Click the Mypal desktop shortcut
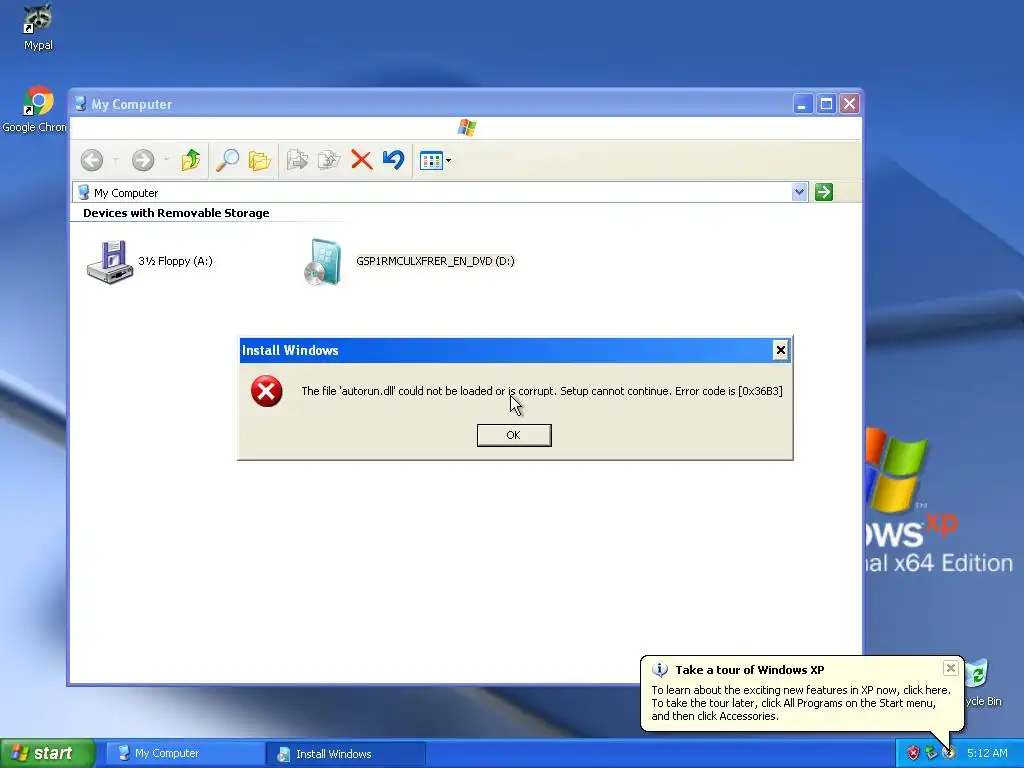1024x768 pixels. [38, 27]
